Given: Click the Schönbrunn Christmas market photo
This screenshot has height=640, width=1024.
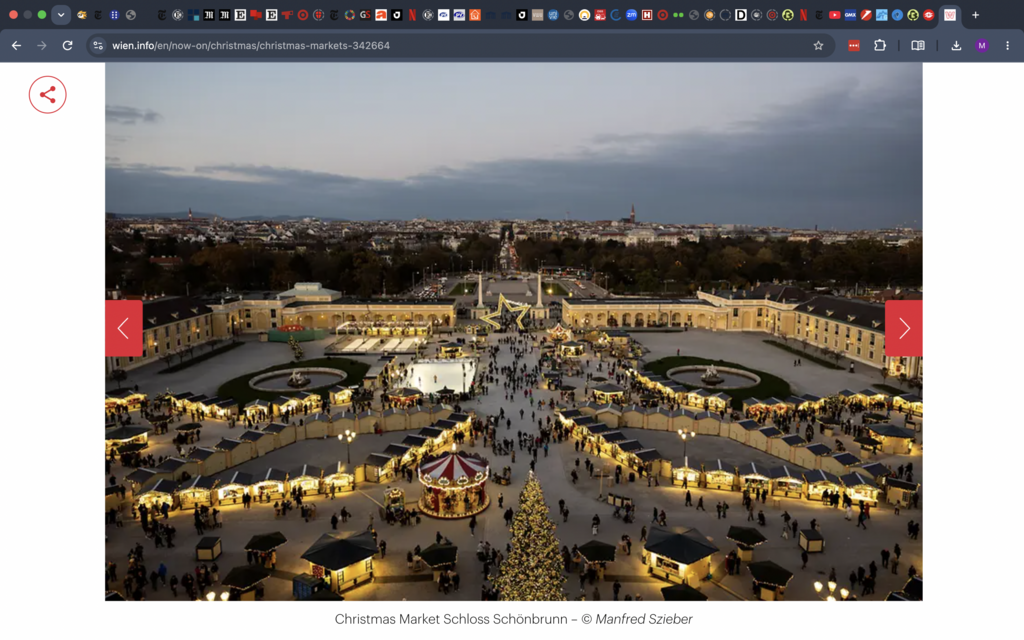Looking at the screenshot, I should [x=514, y=332].
